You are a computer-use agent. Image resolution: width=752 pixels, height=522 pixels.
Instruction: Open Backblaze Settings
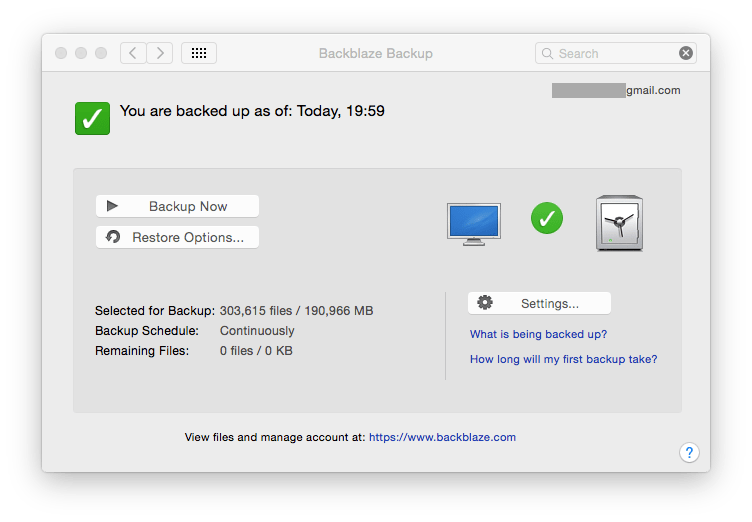(539, 303)
